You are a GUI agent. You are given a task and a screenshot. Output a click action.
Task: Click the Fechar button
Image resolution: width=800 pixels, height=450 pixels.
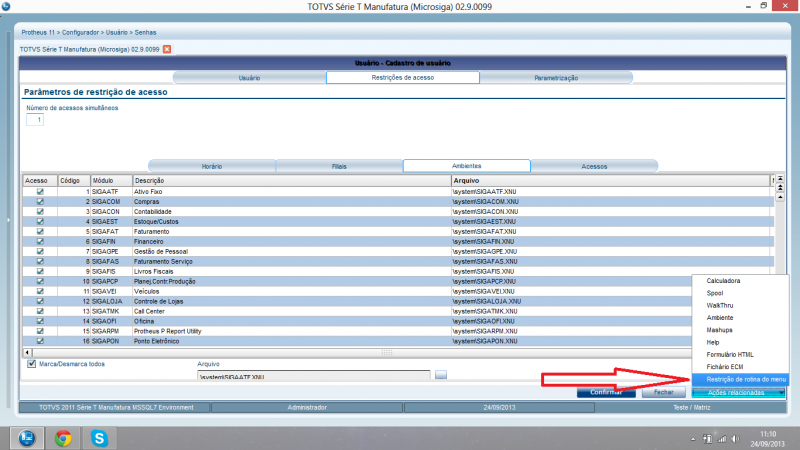click(663, 392)
